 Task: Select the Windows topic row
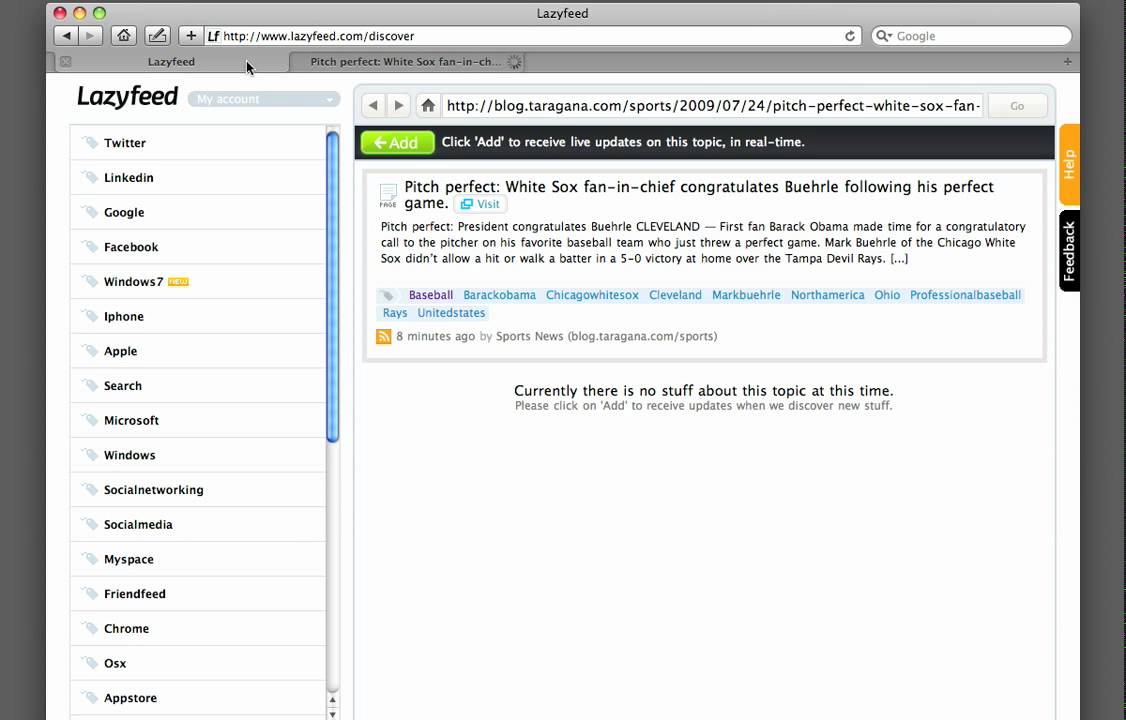coord(198,455)
